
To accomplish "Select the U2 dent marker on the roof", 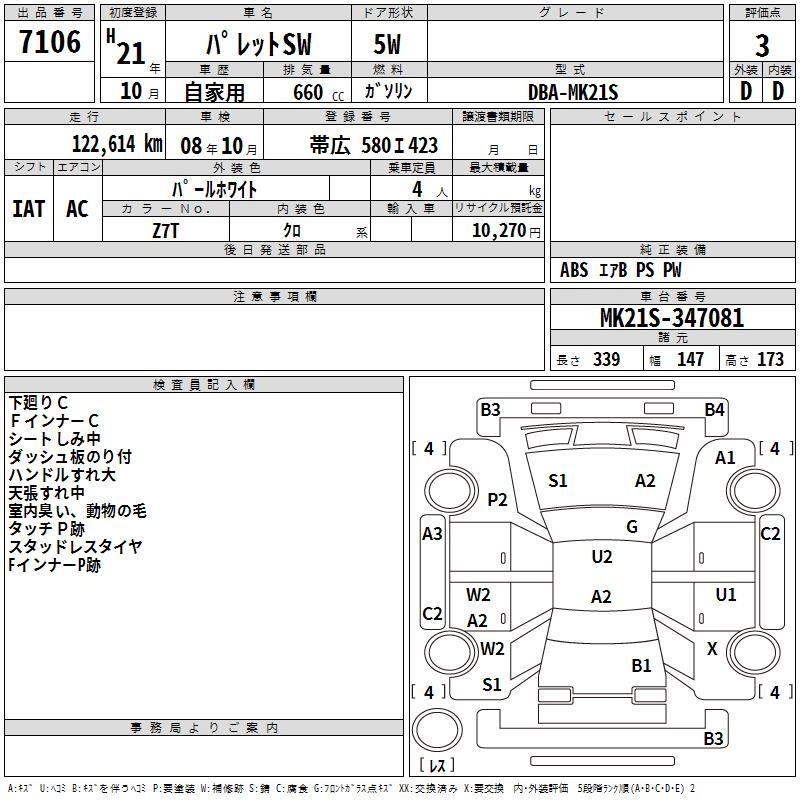I will (601, 557).
